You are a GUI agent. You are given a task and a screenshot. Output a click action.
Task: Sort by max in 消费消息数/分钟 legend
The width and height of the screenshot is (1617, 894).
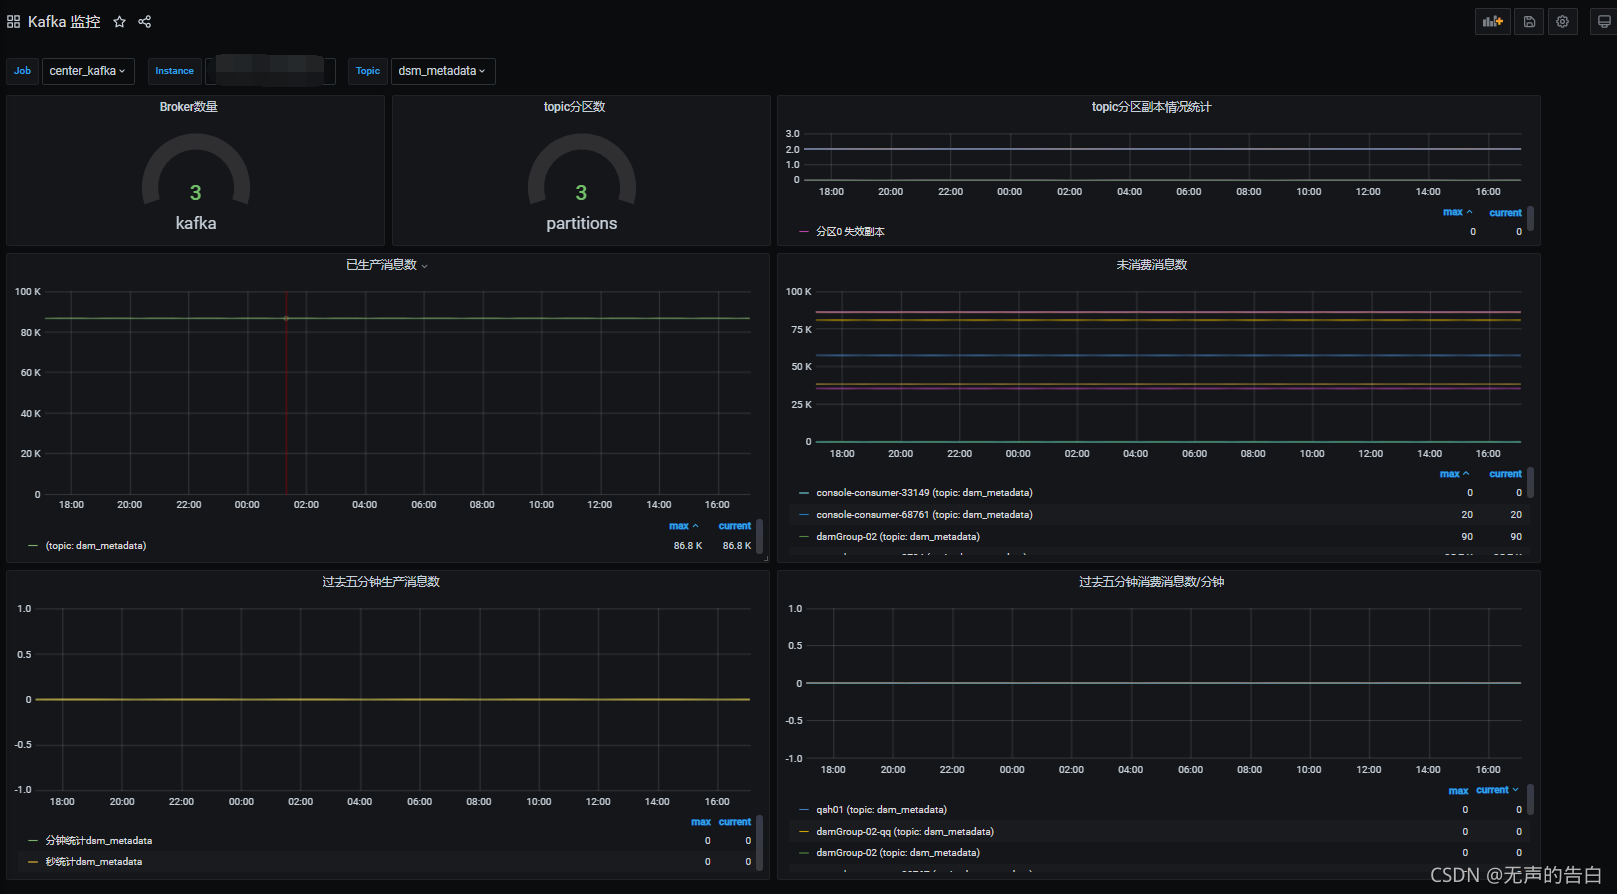tap(1458, 791)
